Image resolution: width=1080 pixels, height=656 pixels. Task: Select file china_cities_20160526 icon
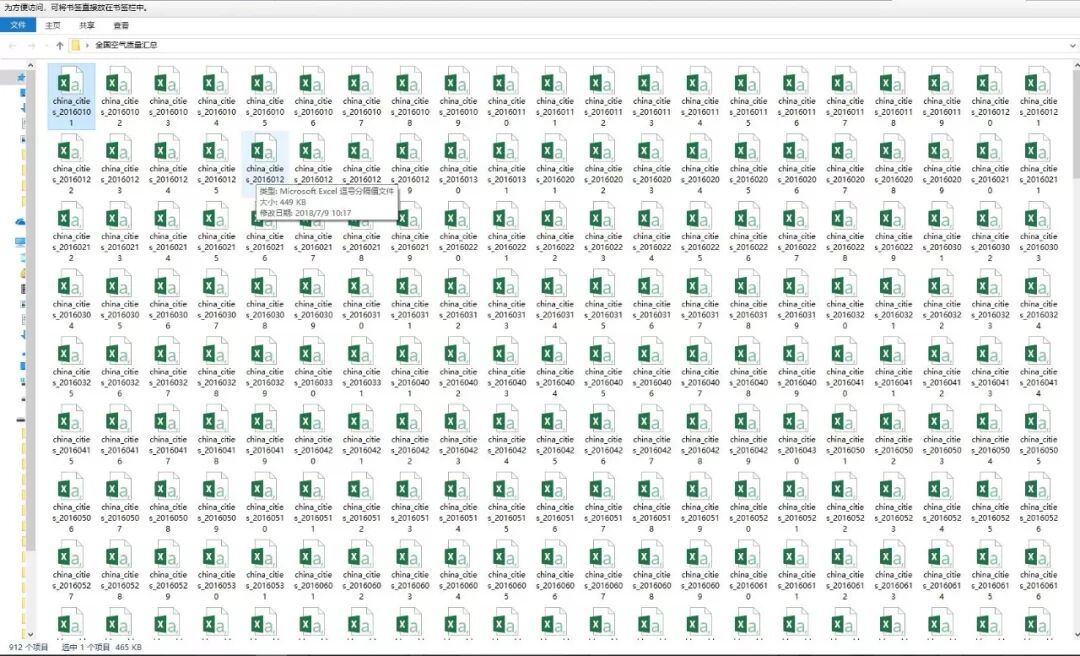1038,487
